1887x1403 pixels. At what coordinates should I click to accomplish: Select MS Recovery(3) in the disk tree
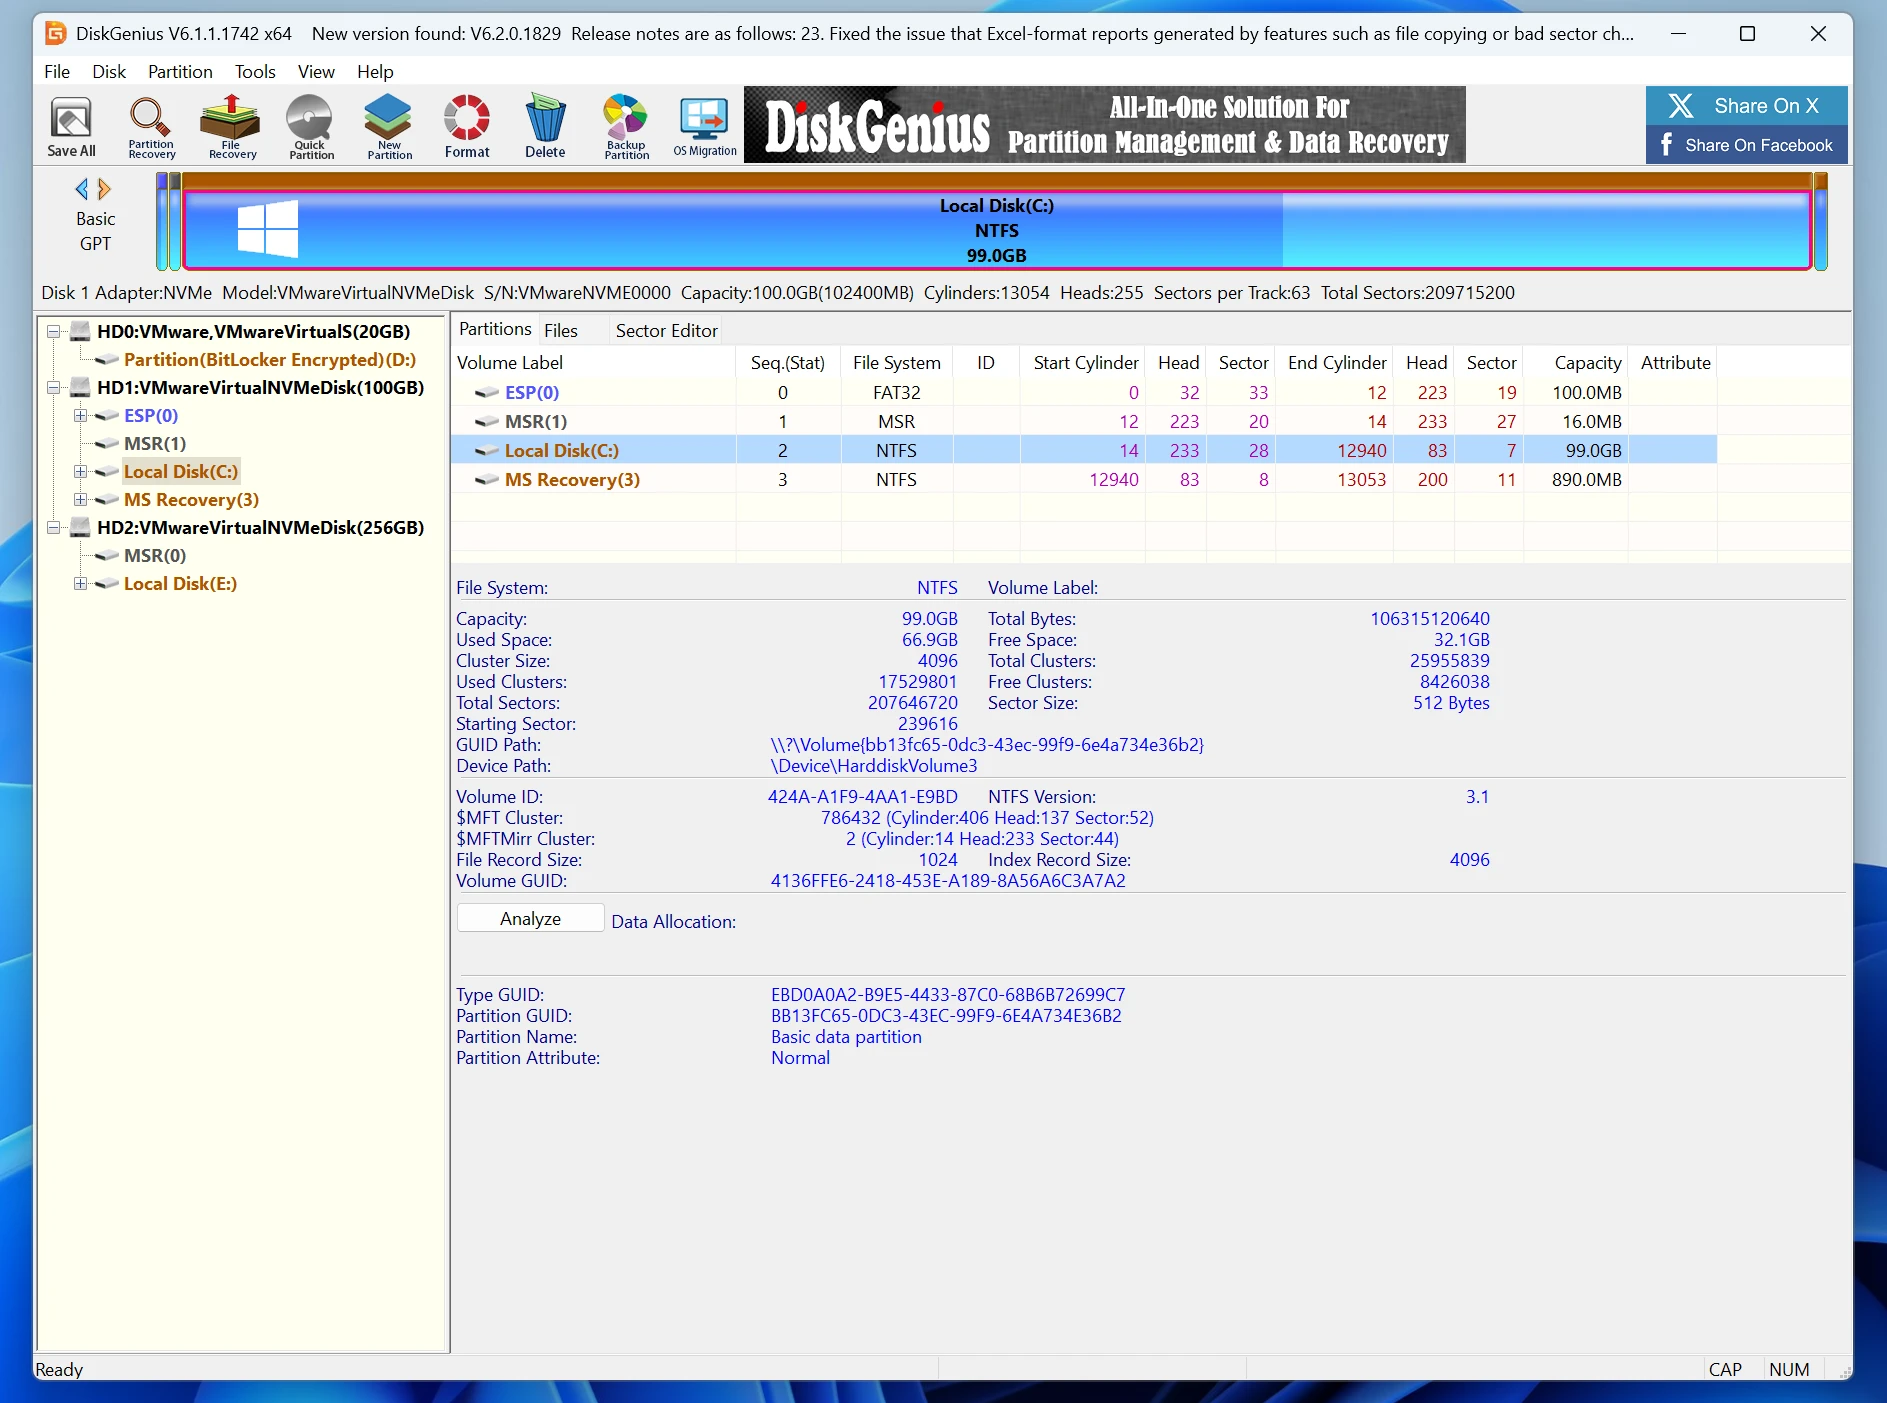[x=191, y=499]
